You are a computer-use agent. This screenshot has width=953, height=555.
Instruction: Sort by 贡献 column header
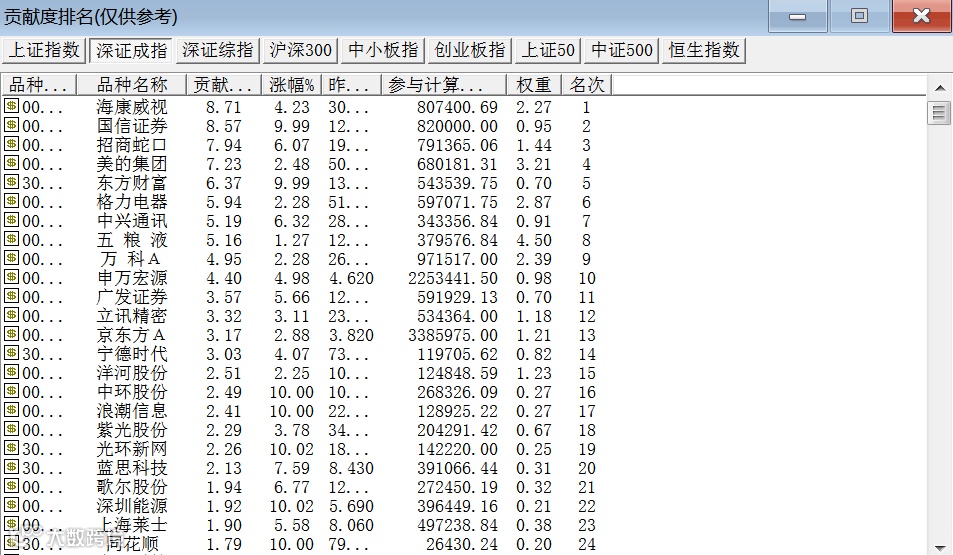(224, 84)
